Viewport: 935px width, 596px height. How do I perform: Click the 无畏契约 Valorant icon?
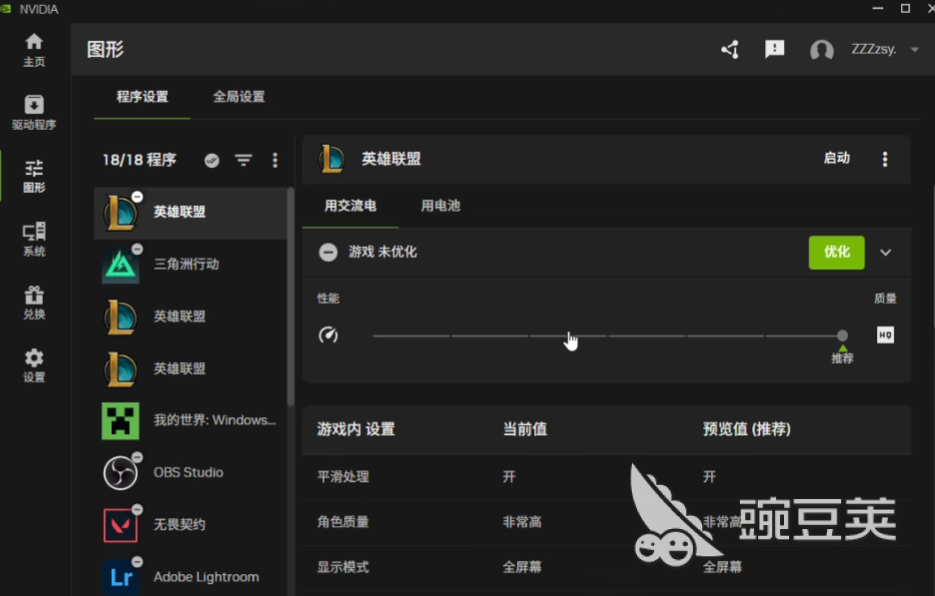pos(120,525)
